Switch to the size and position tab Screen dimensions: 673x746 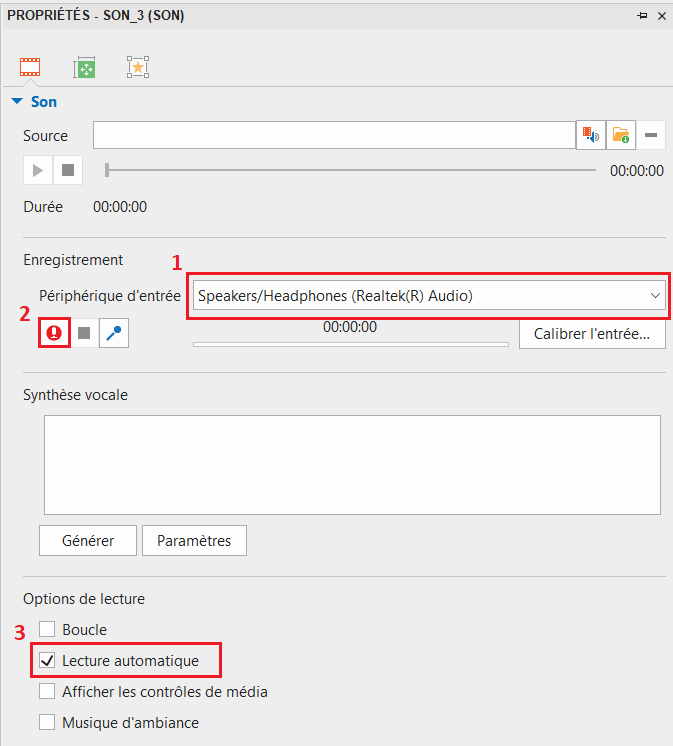coord(84,68)
